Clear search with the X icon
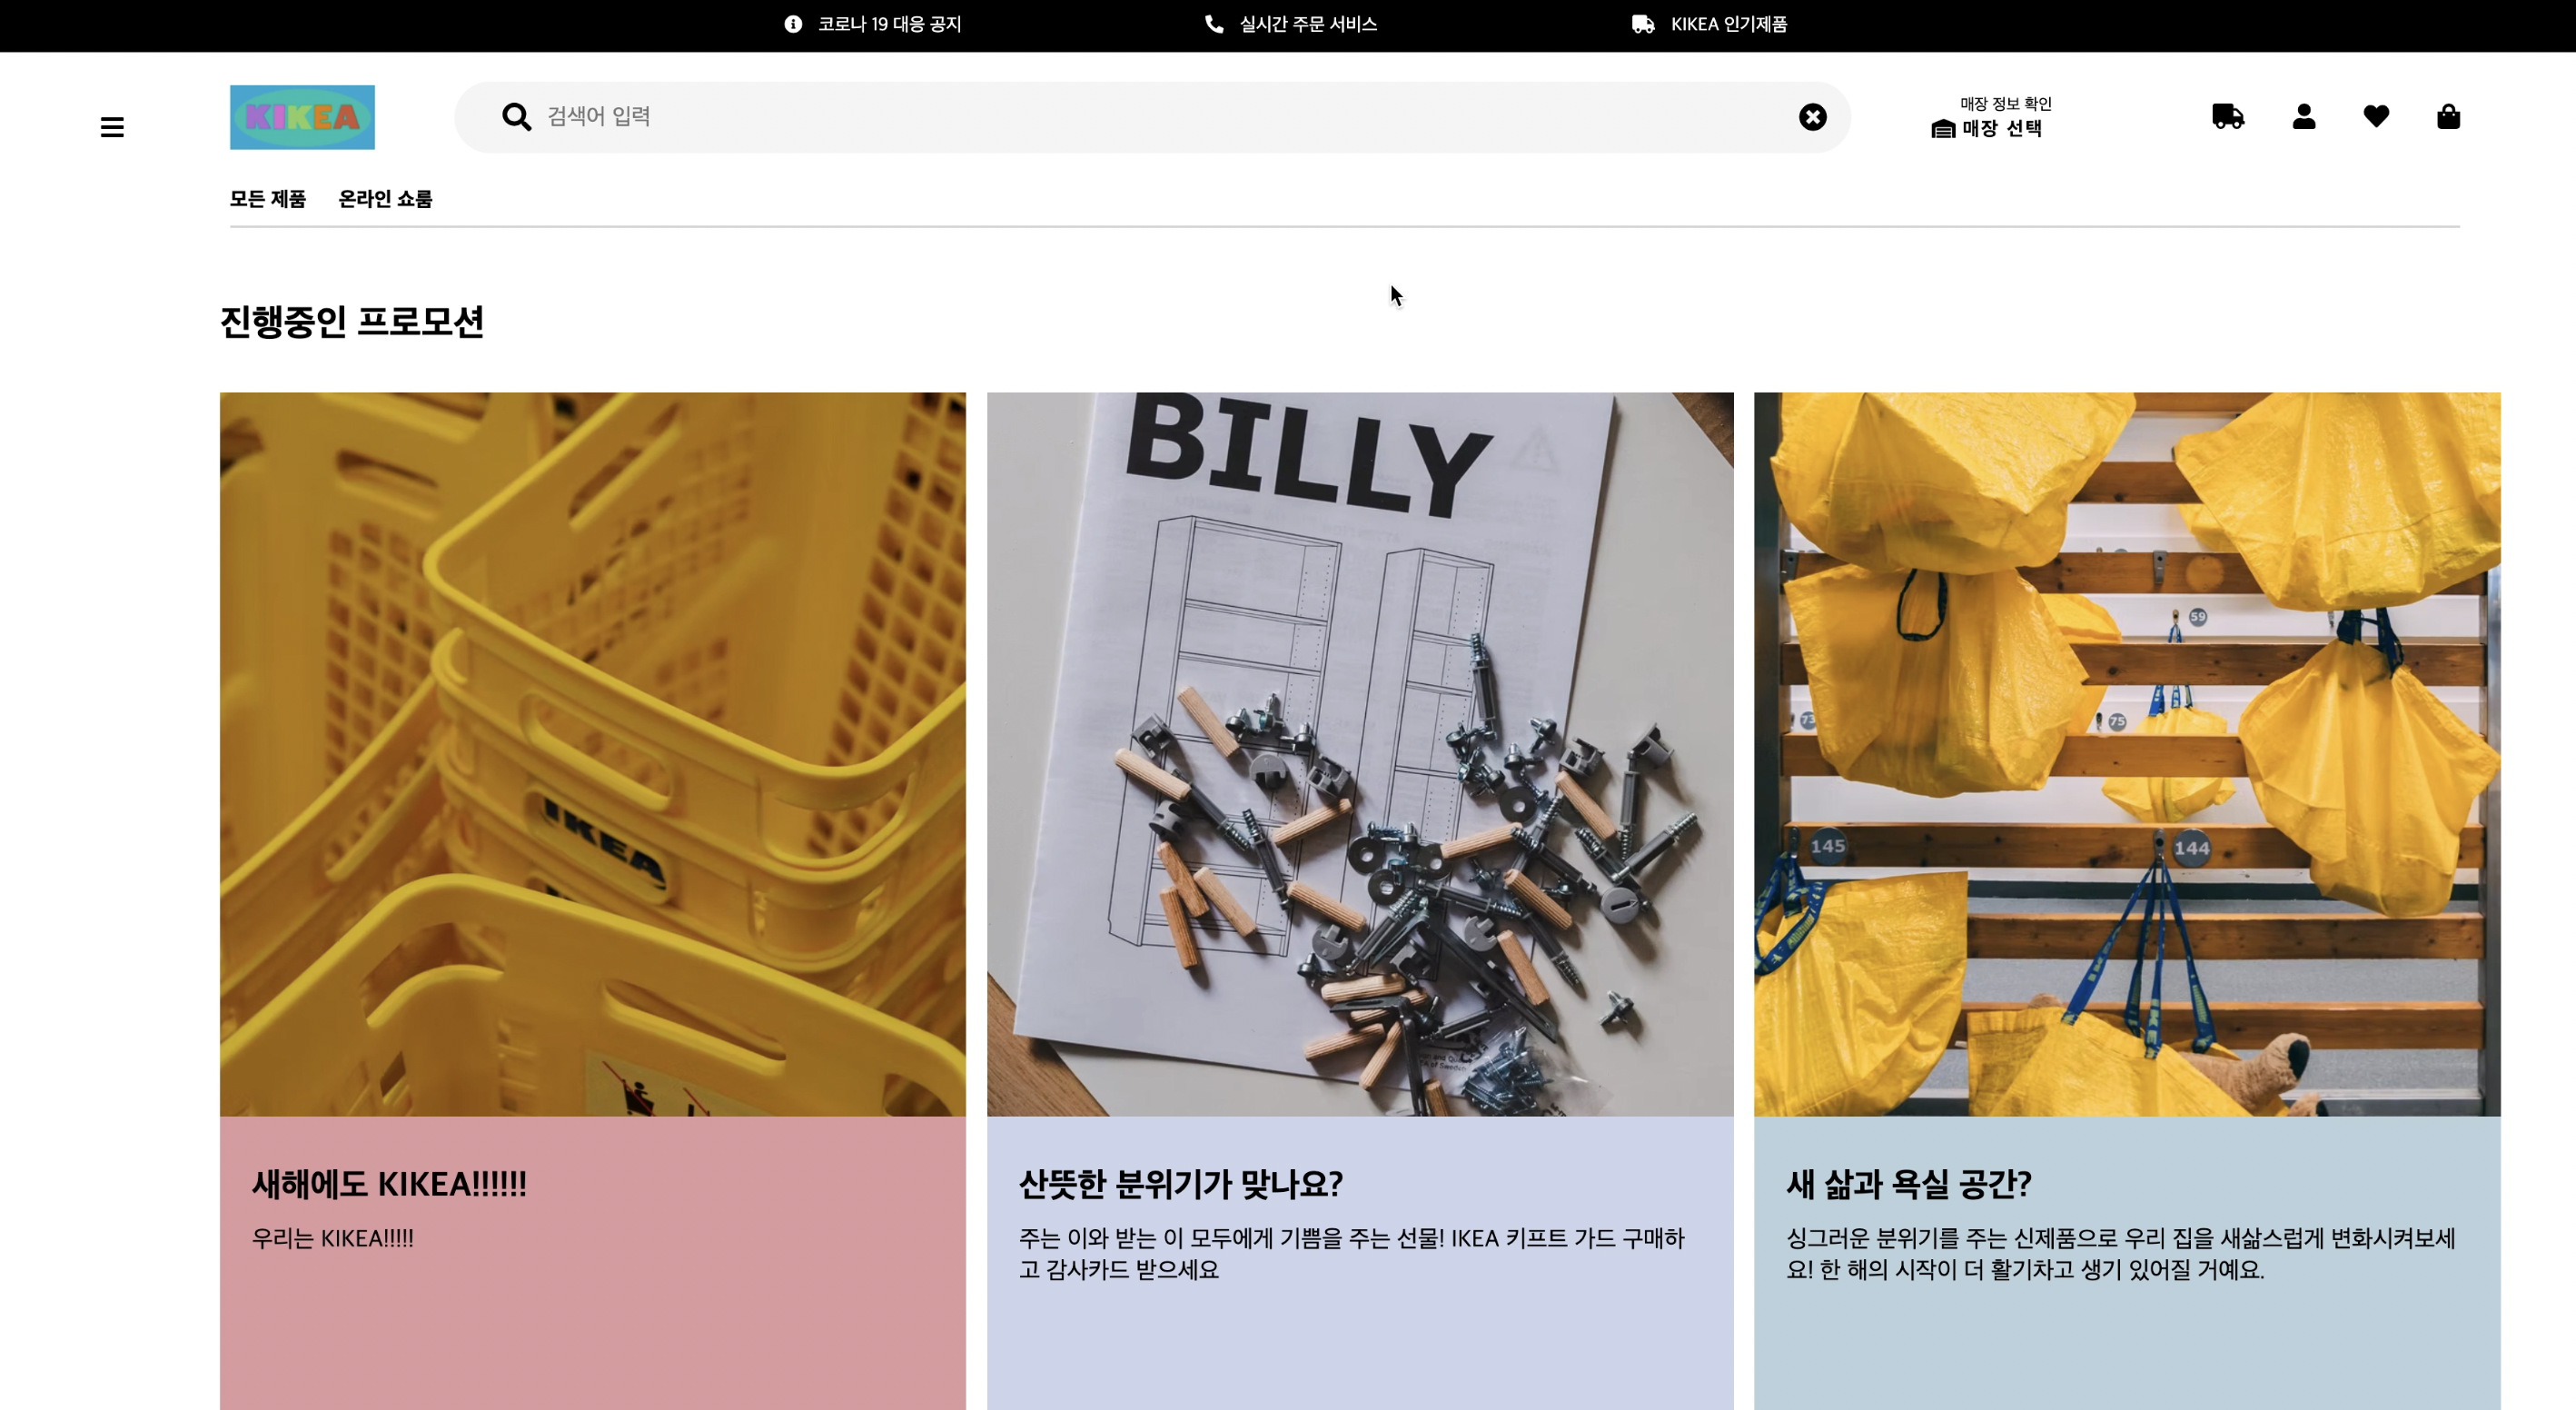The image size is (2576, 1410). click(1812, 117)
